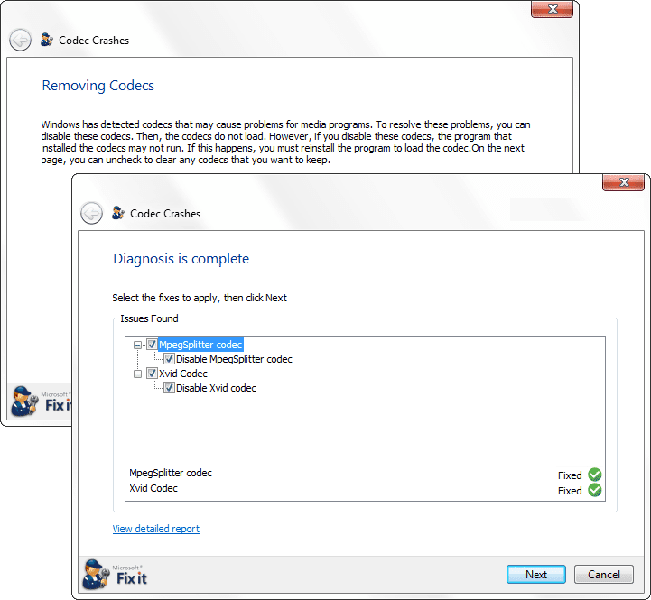This screenshot has height=600, width=651.
Task: Click 'Select the fixes to apply' instruction text
Action: click(x=199, y=298)
